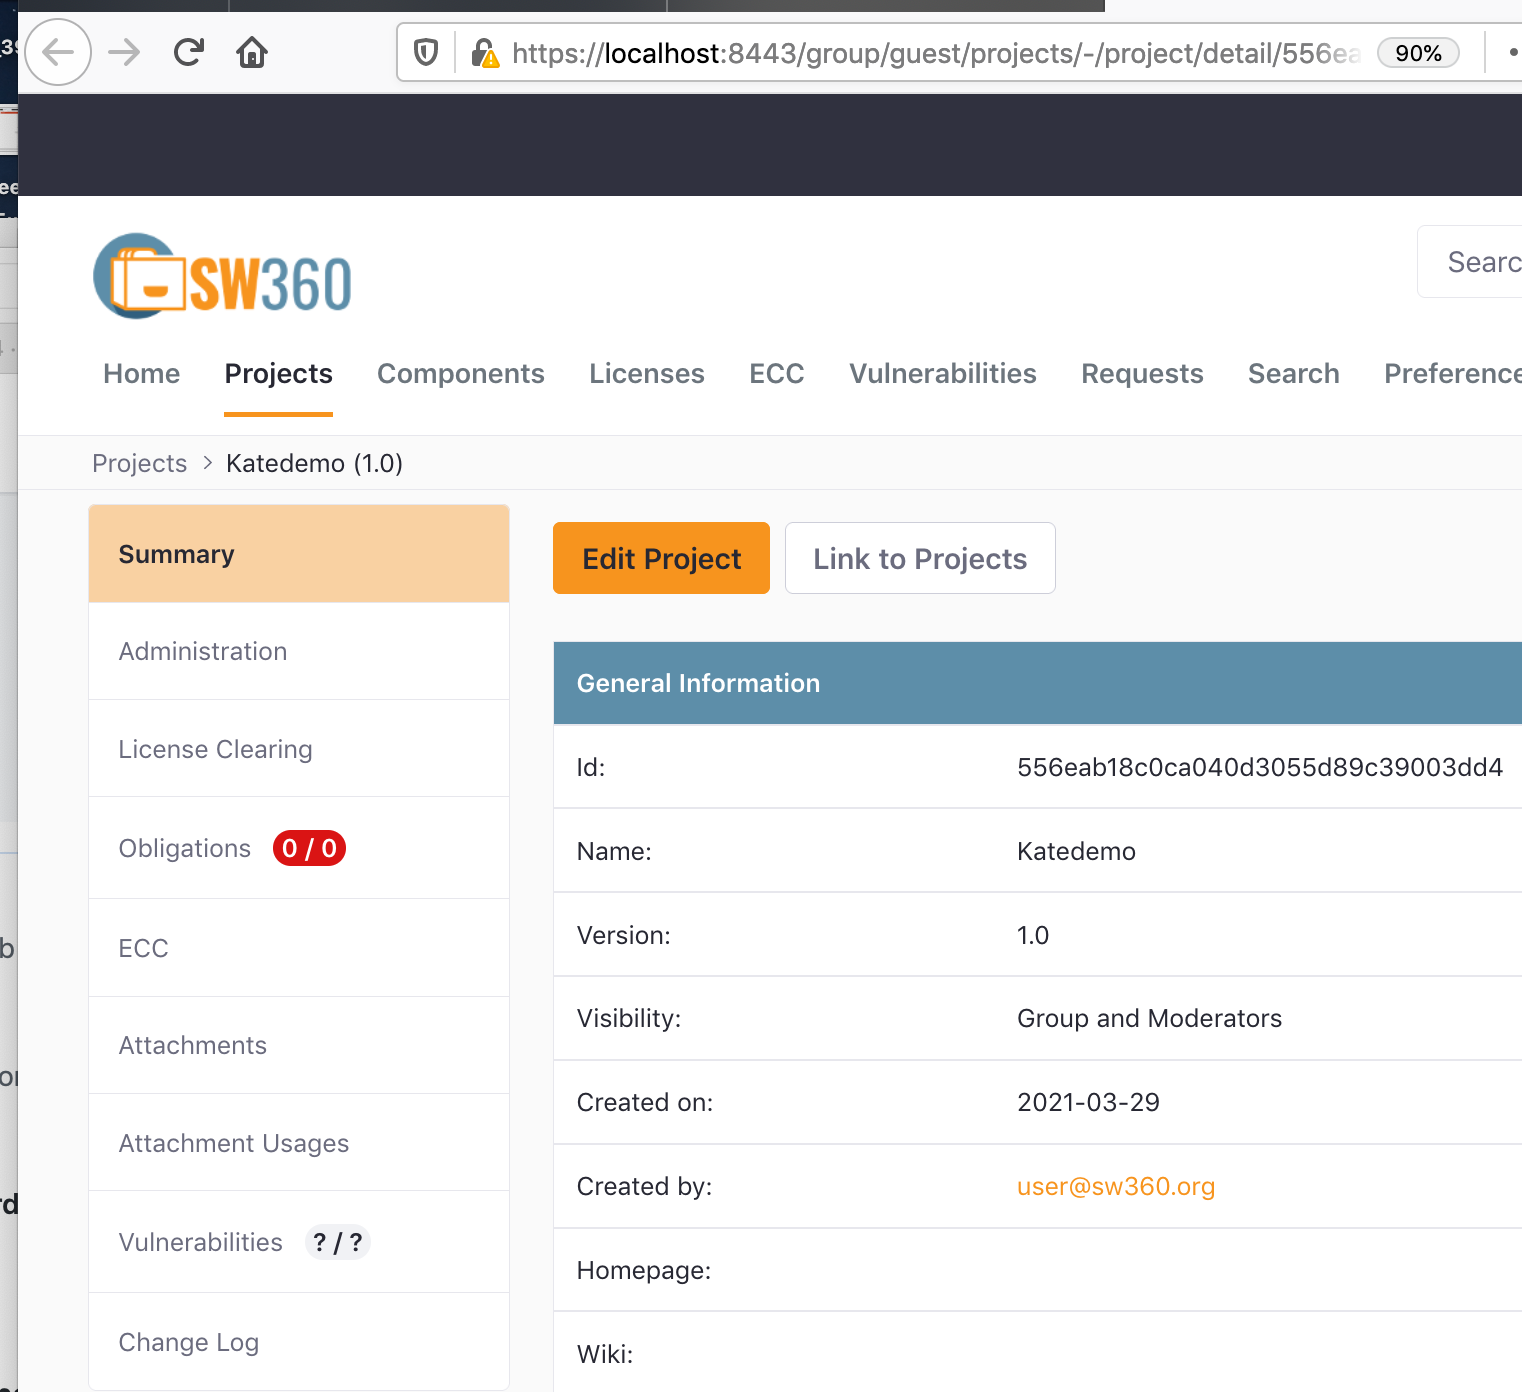Open the Licenses section in the navbar
The height and width of the screenshot is (1392, 1522).
(646, 374)
